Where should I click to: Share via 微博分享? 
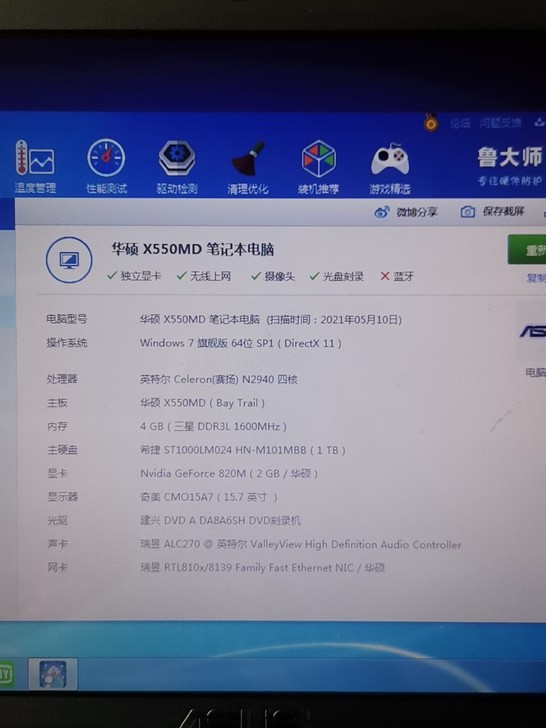[406, 212]
